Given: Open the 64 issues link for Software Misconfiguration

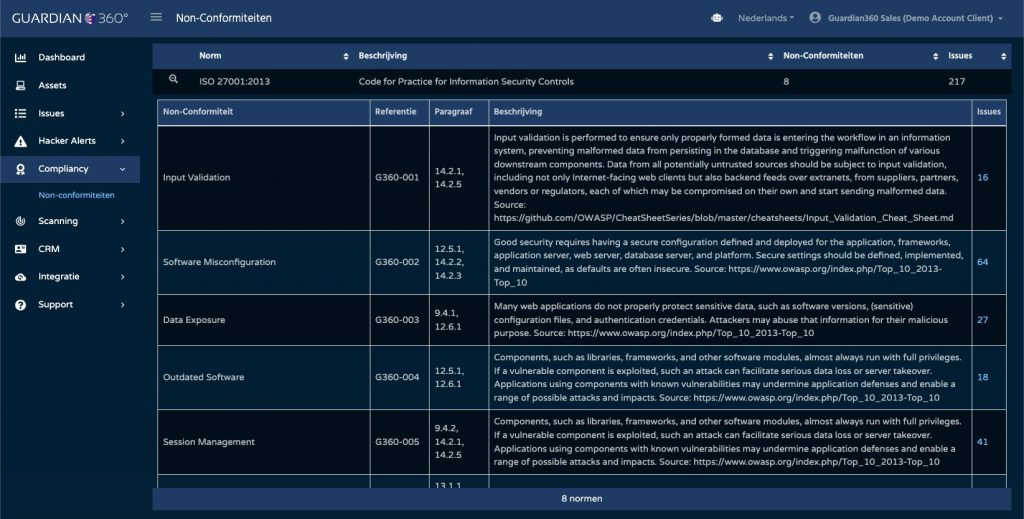Looking at the screenshot, I should pos(982,262).
